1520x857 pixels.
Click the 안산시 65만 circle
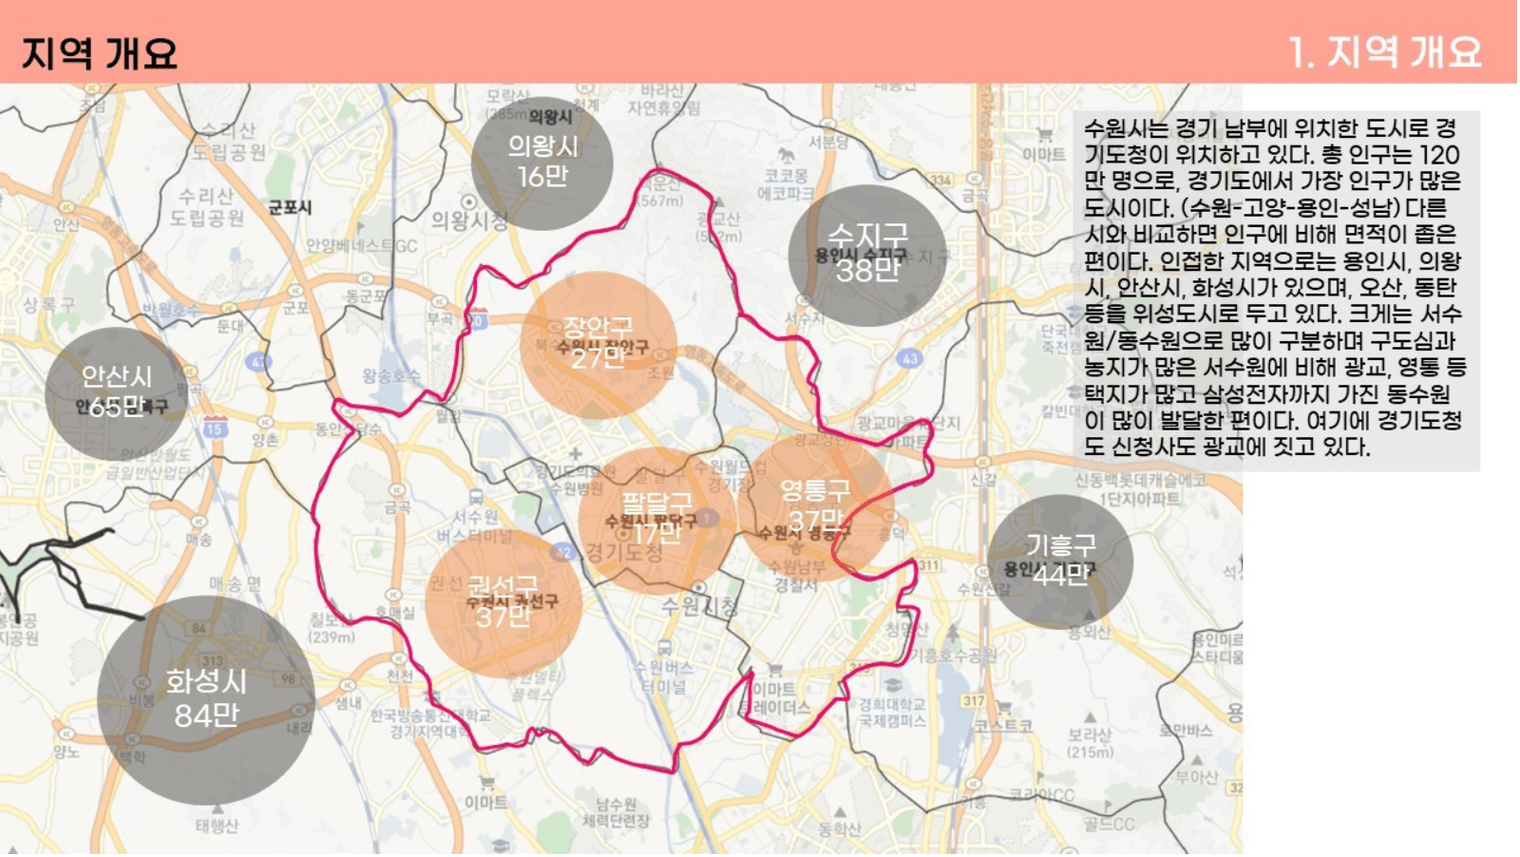(117, 394)
